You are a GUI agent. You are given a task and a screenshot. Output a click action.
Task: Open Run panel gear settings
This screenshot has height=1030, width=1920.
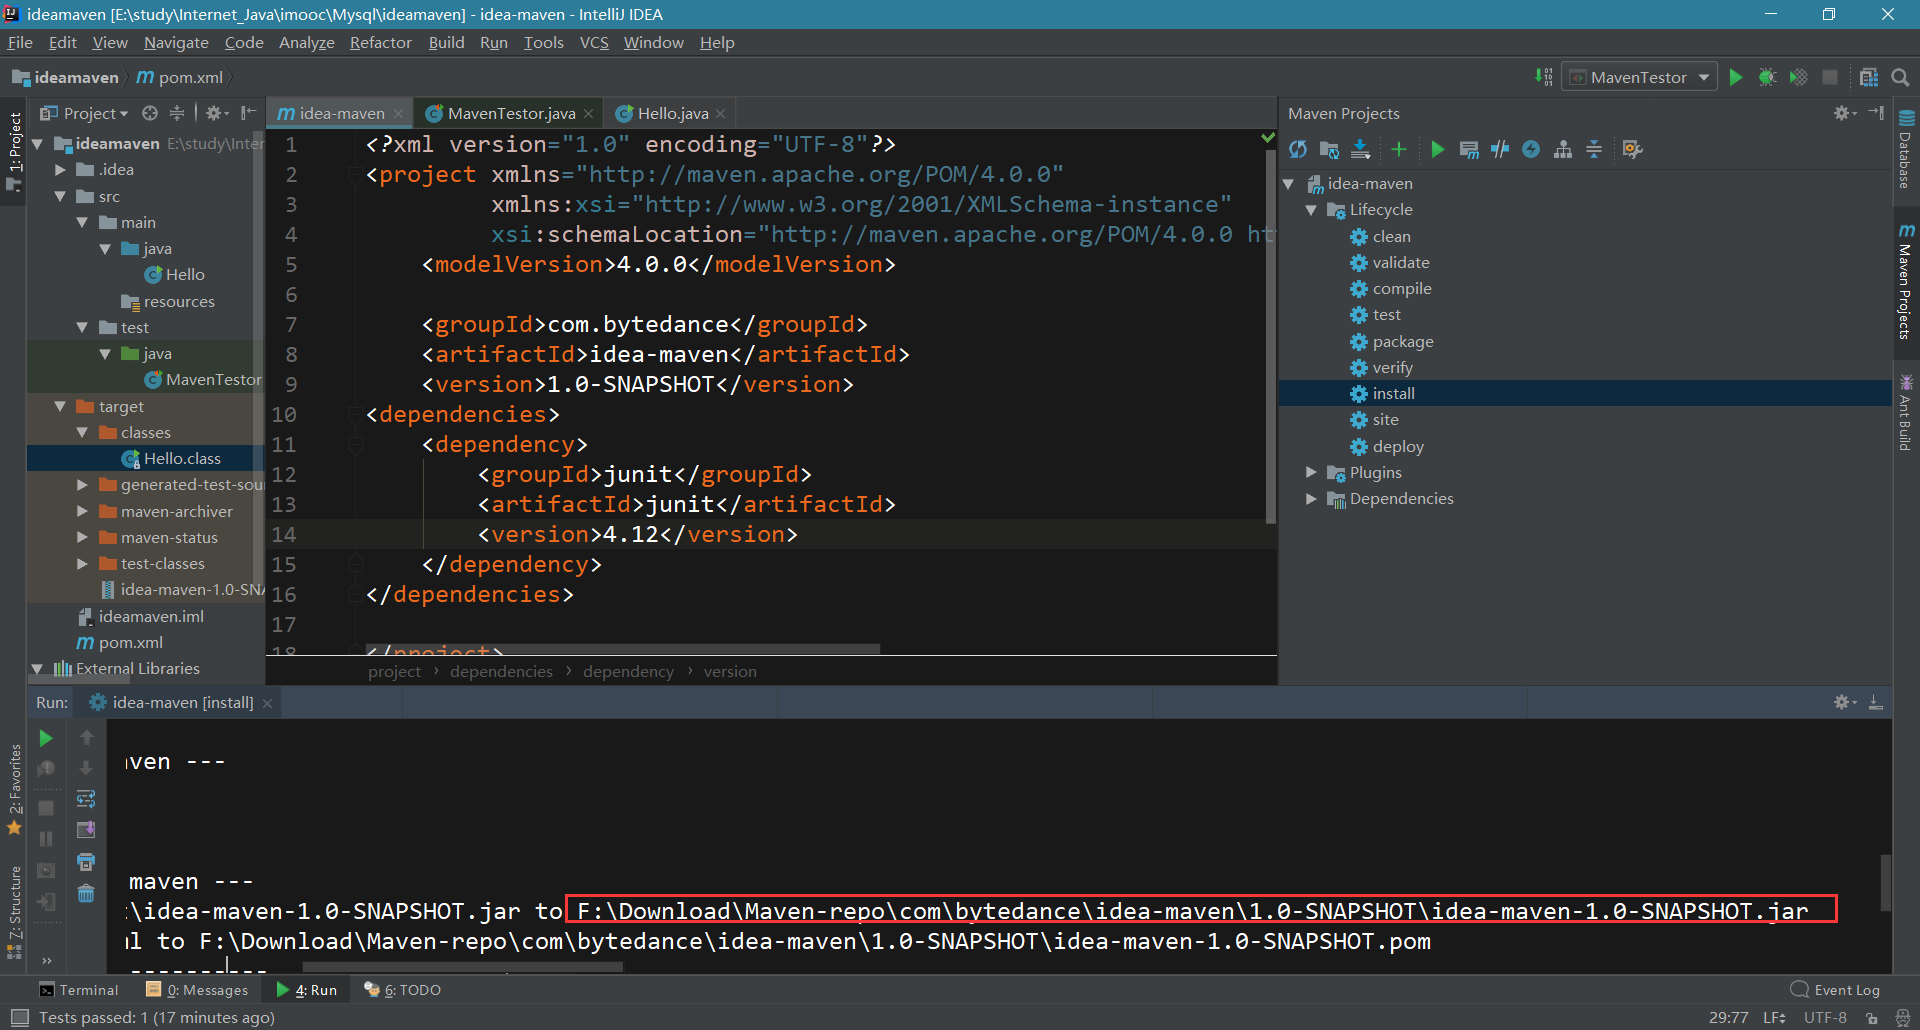point(1844,702)
